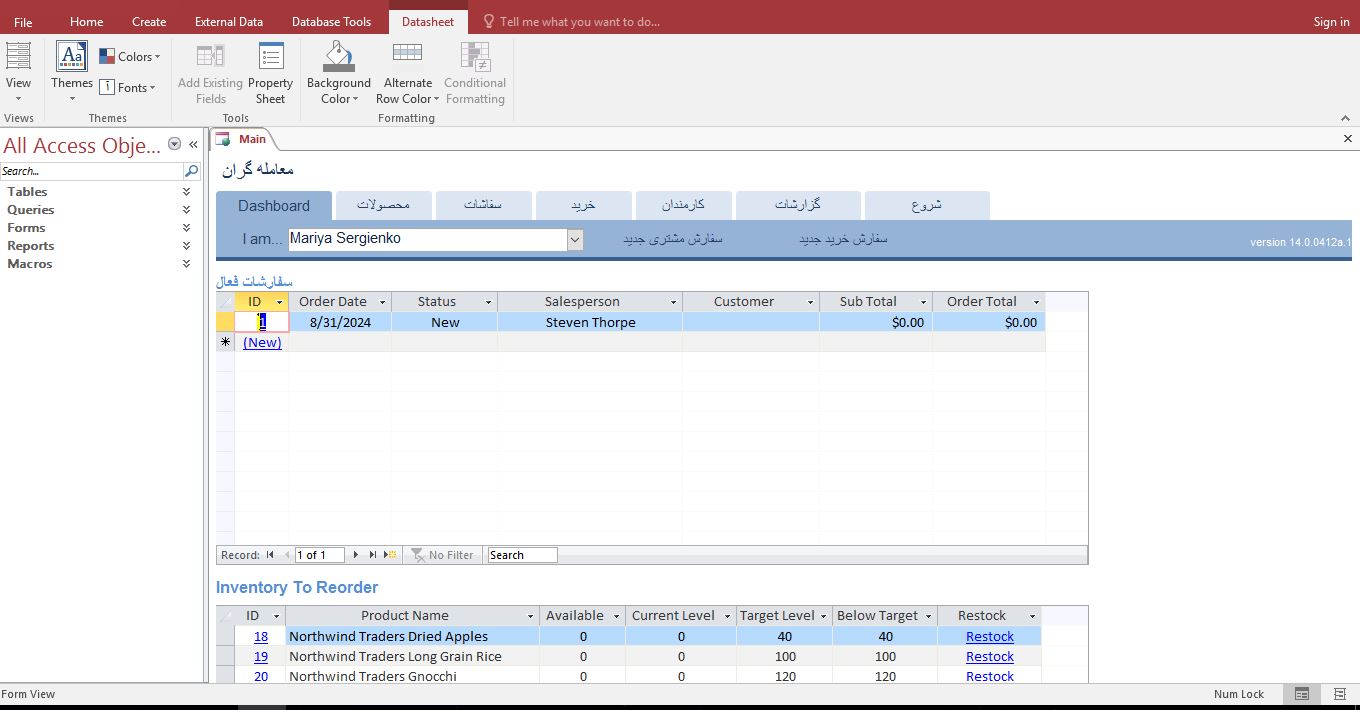Open the View button in ribbon
The width and height of the screenshot is (1360, 710).
click(x=18, y=72)
